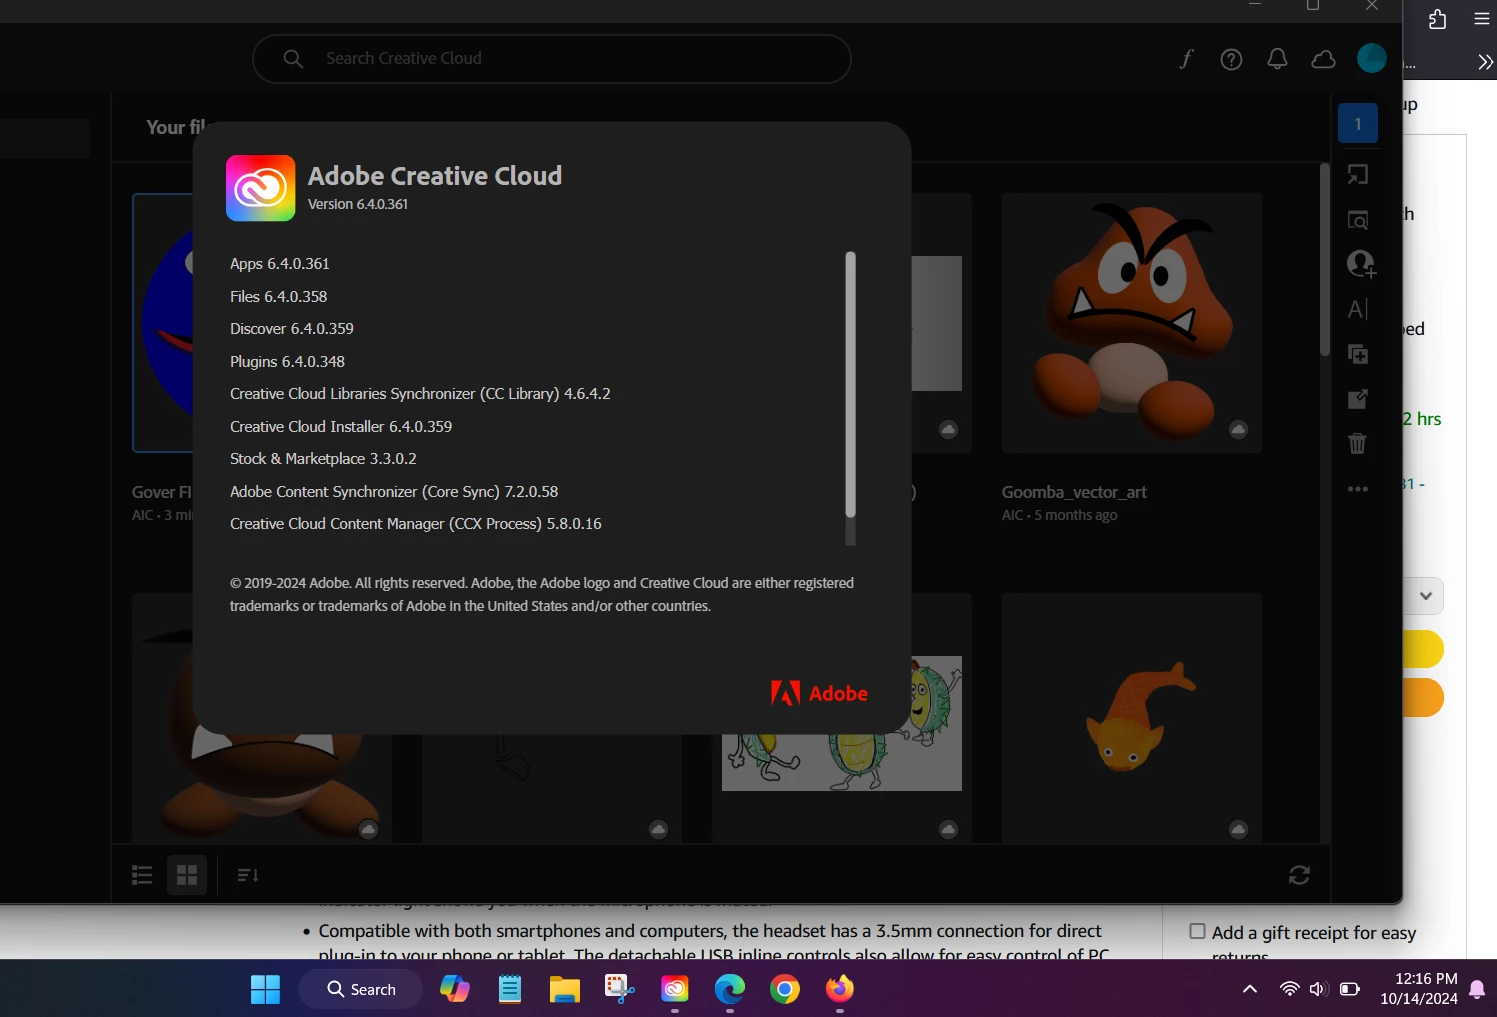Click the About dialog component list scrollbar
The height and width of the screenshot is (1017, 1497).
point(850,385)
